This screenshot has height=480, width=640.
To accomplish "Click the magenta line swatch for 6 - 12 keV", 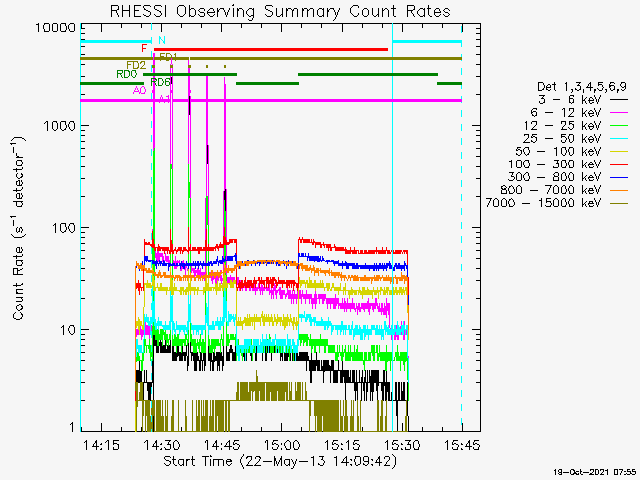I will click(x=619, y=113).
